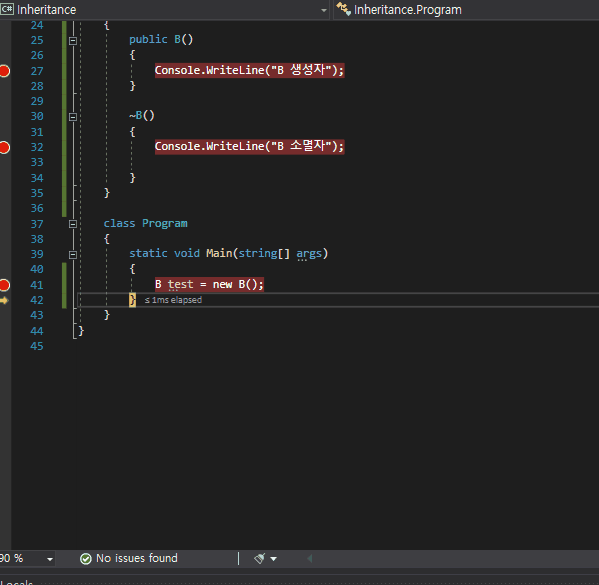The height and width of the screenshot is (585, 599).
Task: Collapse the ~B() destructor block
Action: 73,117
